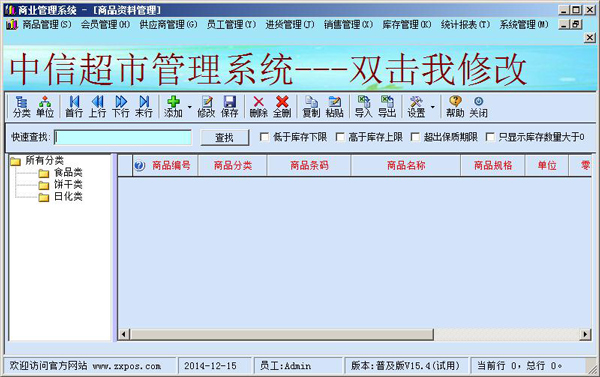Screen dimensions: 600x377
Task: Click the 单位 column header
Action: pyautogui.click(x=547, y=165)
